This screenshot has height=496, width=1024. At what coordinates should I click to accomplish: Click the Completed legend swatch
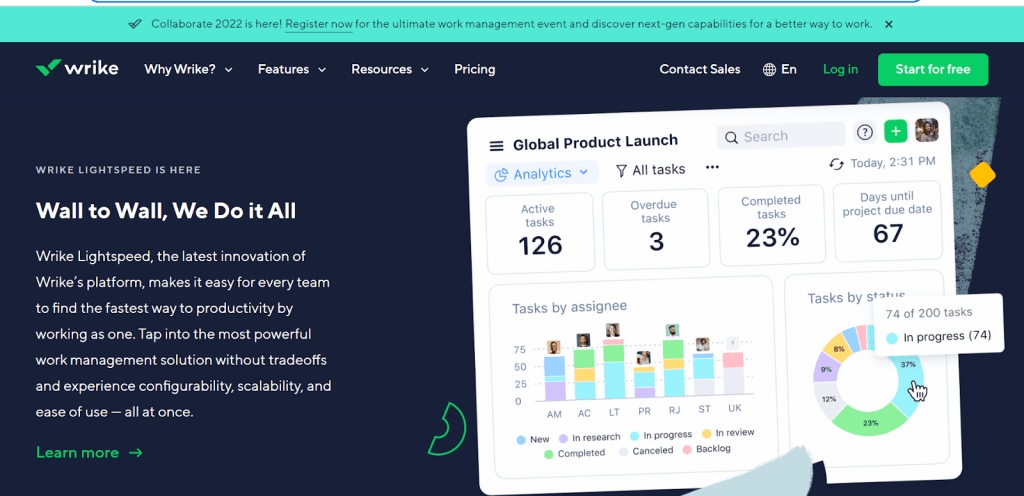(x=549, y=454)
